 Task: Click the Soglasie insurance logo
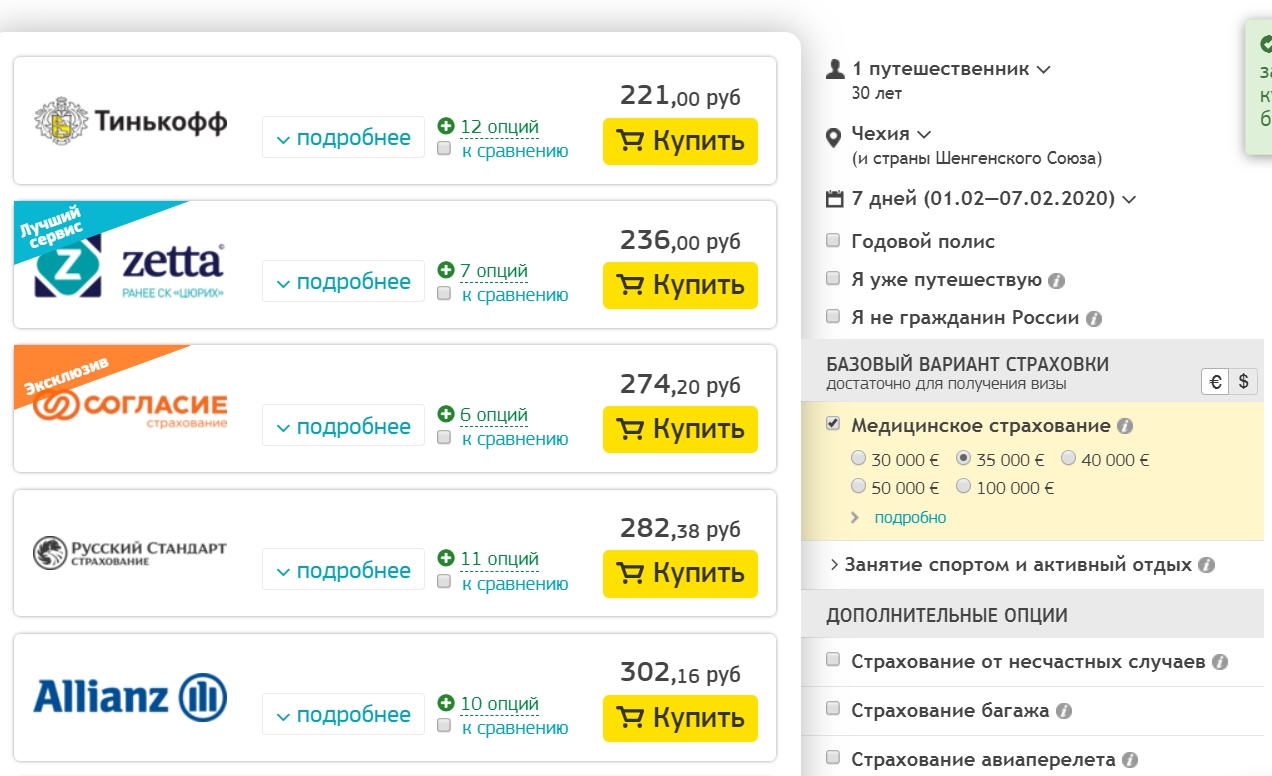pos(130,410)
